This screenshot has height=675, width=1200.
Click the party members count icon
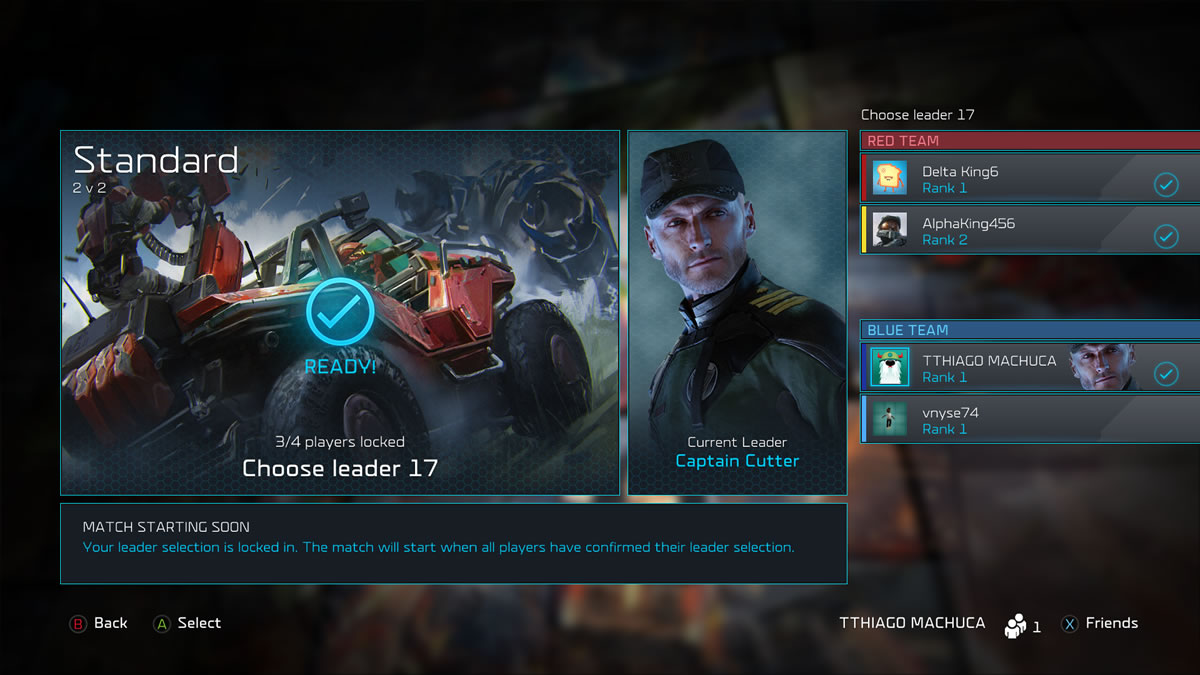pyautogui.click(x=1016, y=624)
